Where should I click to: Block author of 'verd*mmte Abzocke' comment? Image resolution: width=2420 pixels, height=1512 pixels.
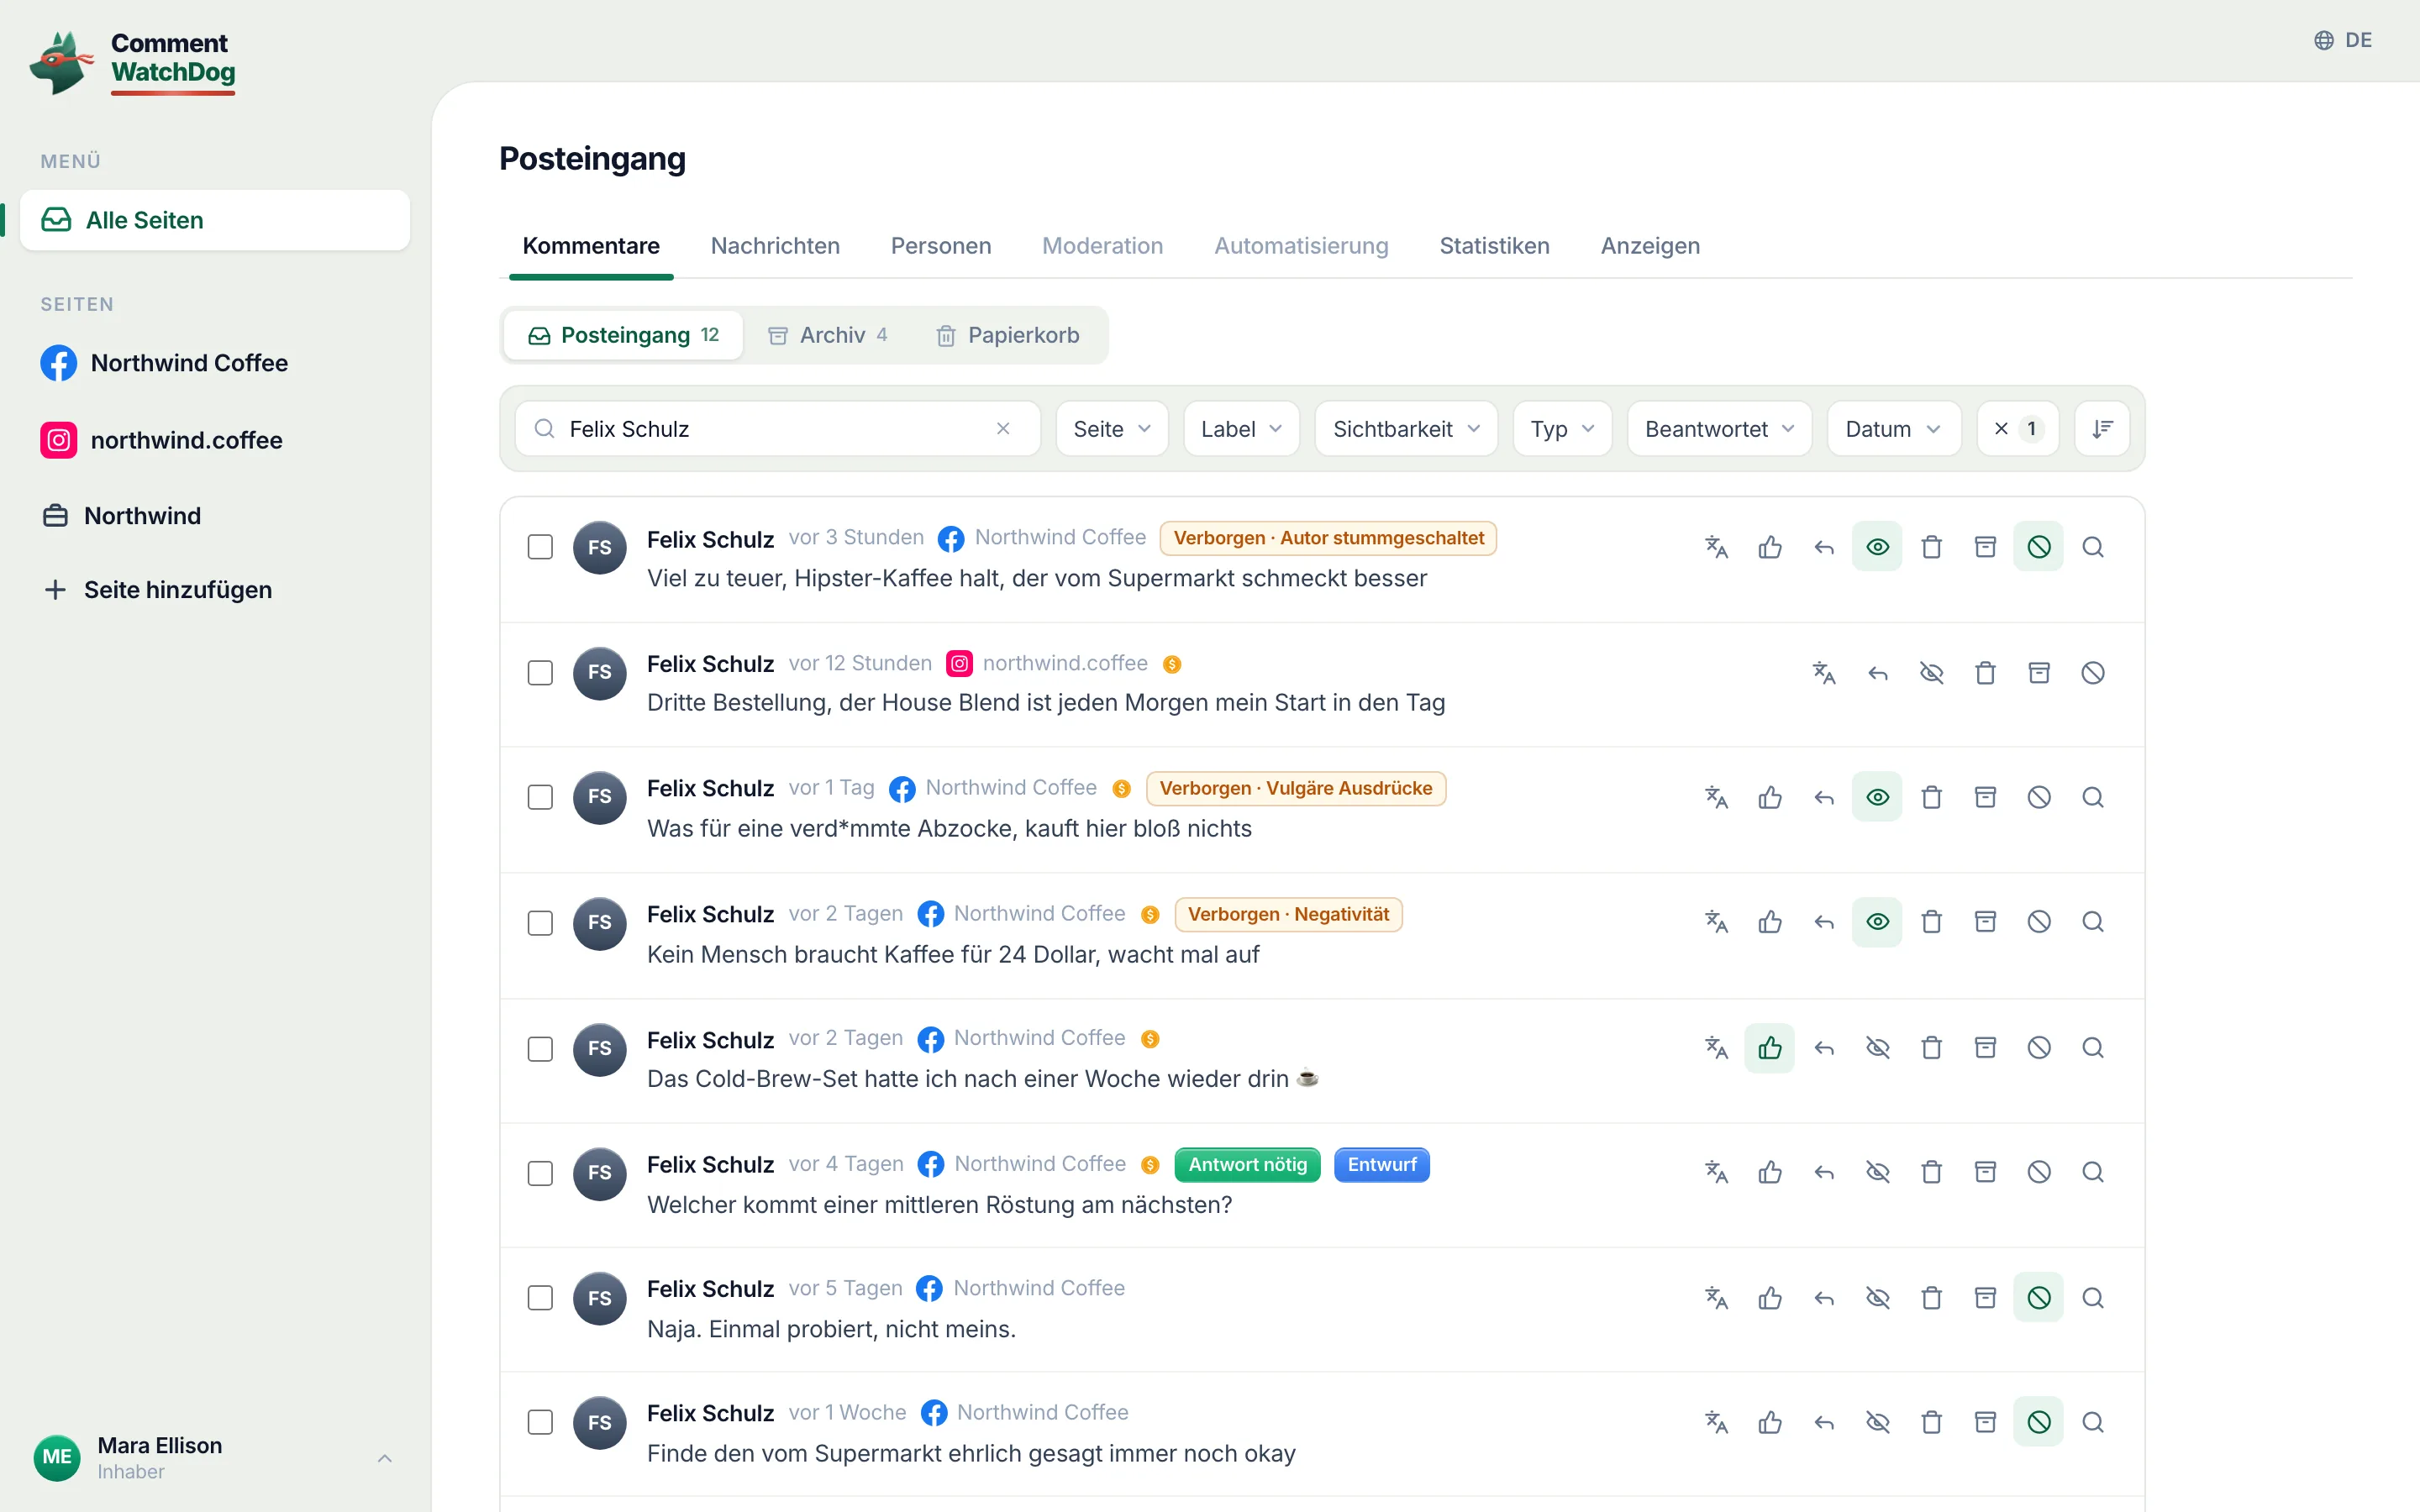point(2039,797)
